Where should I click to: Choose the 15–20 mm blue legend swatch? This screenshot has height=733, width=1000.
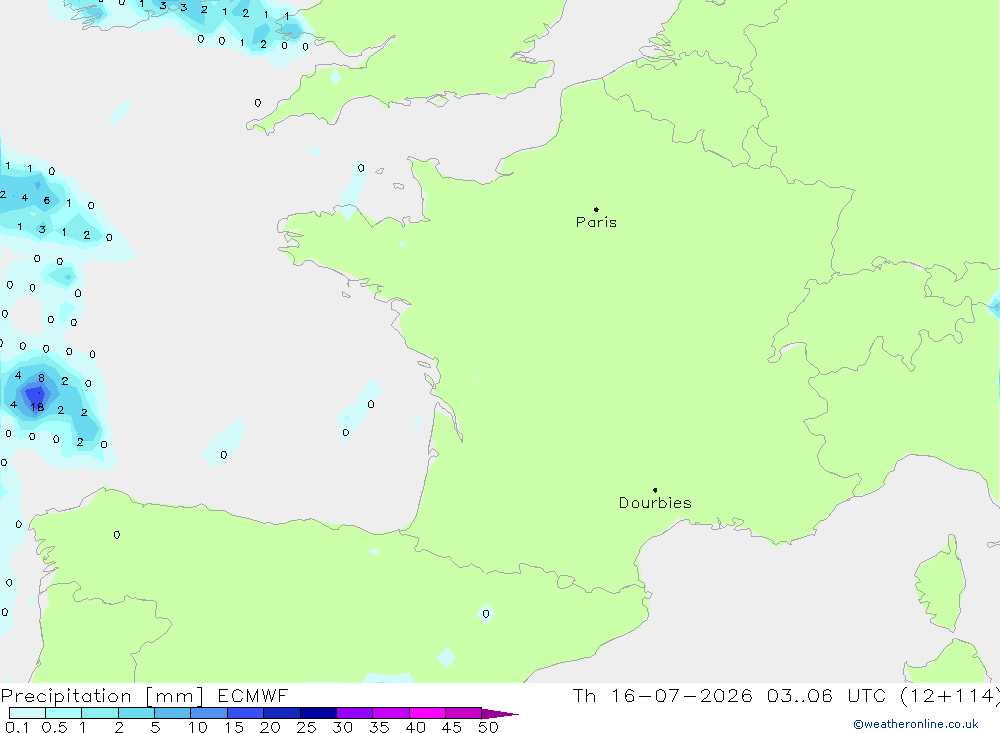pyautogui.click(x=245, y=713)
